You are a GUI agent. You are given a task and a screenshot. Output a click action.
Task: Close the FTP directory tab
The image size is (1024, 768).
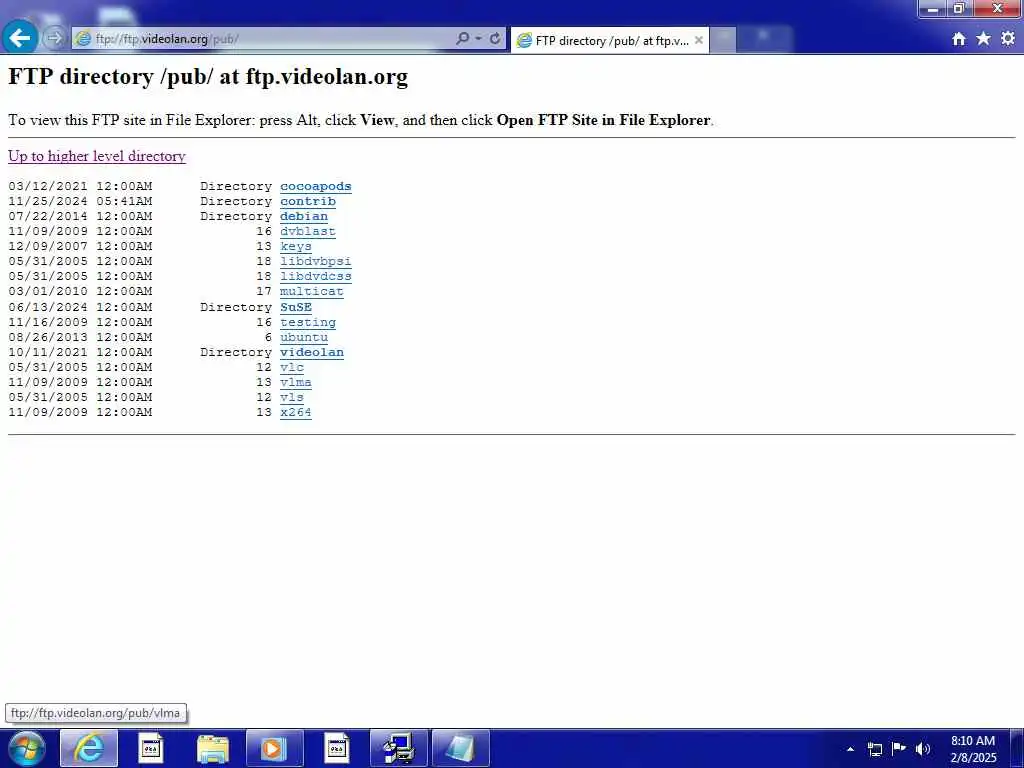tap(699, 40)
